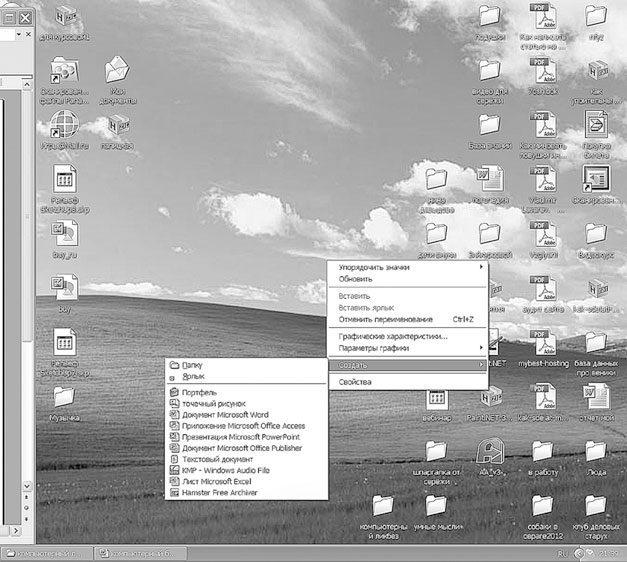This screenshot has width=627, height=562.
Task: Create a new Точечный рисунок
Action: coord(246,404)
